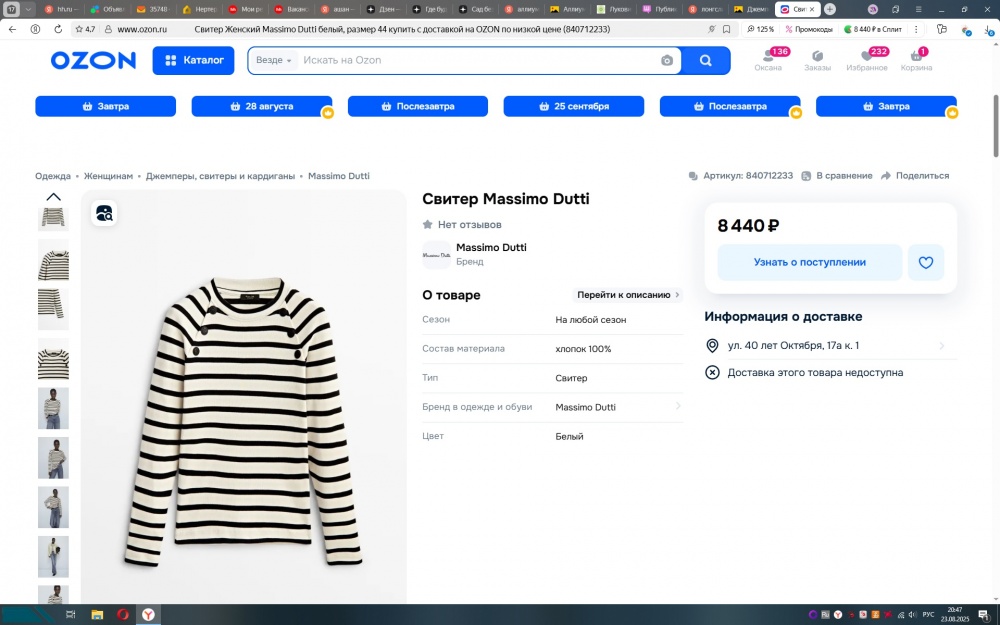Open File Explorer from the taskbar
Screen dimensions: 1000x625
[97, 615]
